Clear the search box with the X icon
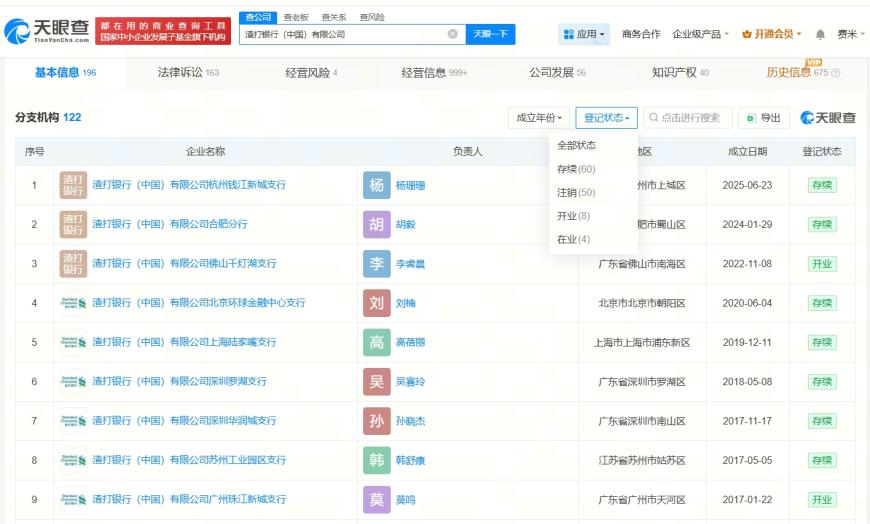The height and width of the screenshot is (524, 870). pos(453,34)
